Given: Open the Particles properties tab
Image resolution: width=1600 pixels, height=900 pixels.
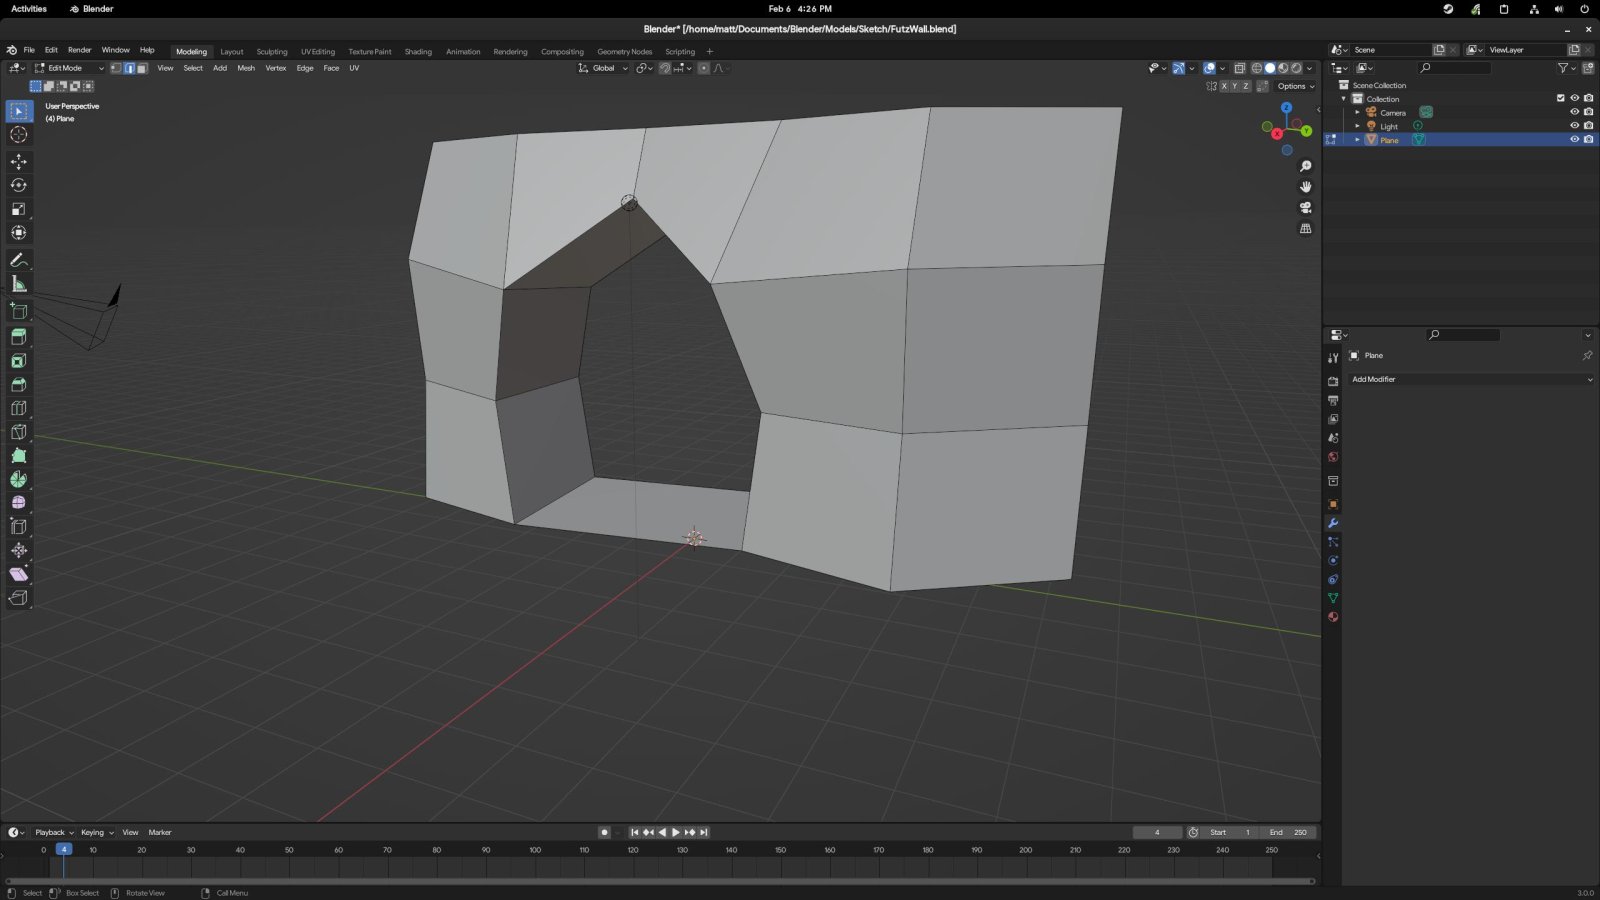Looking at the screenshot, I should coord(1333,542).
